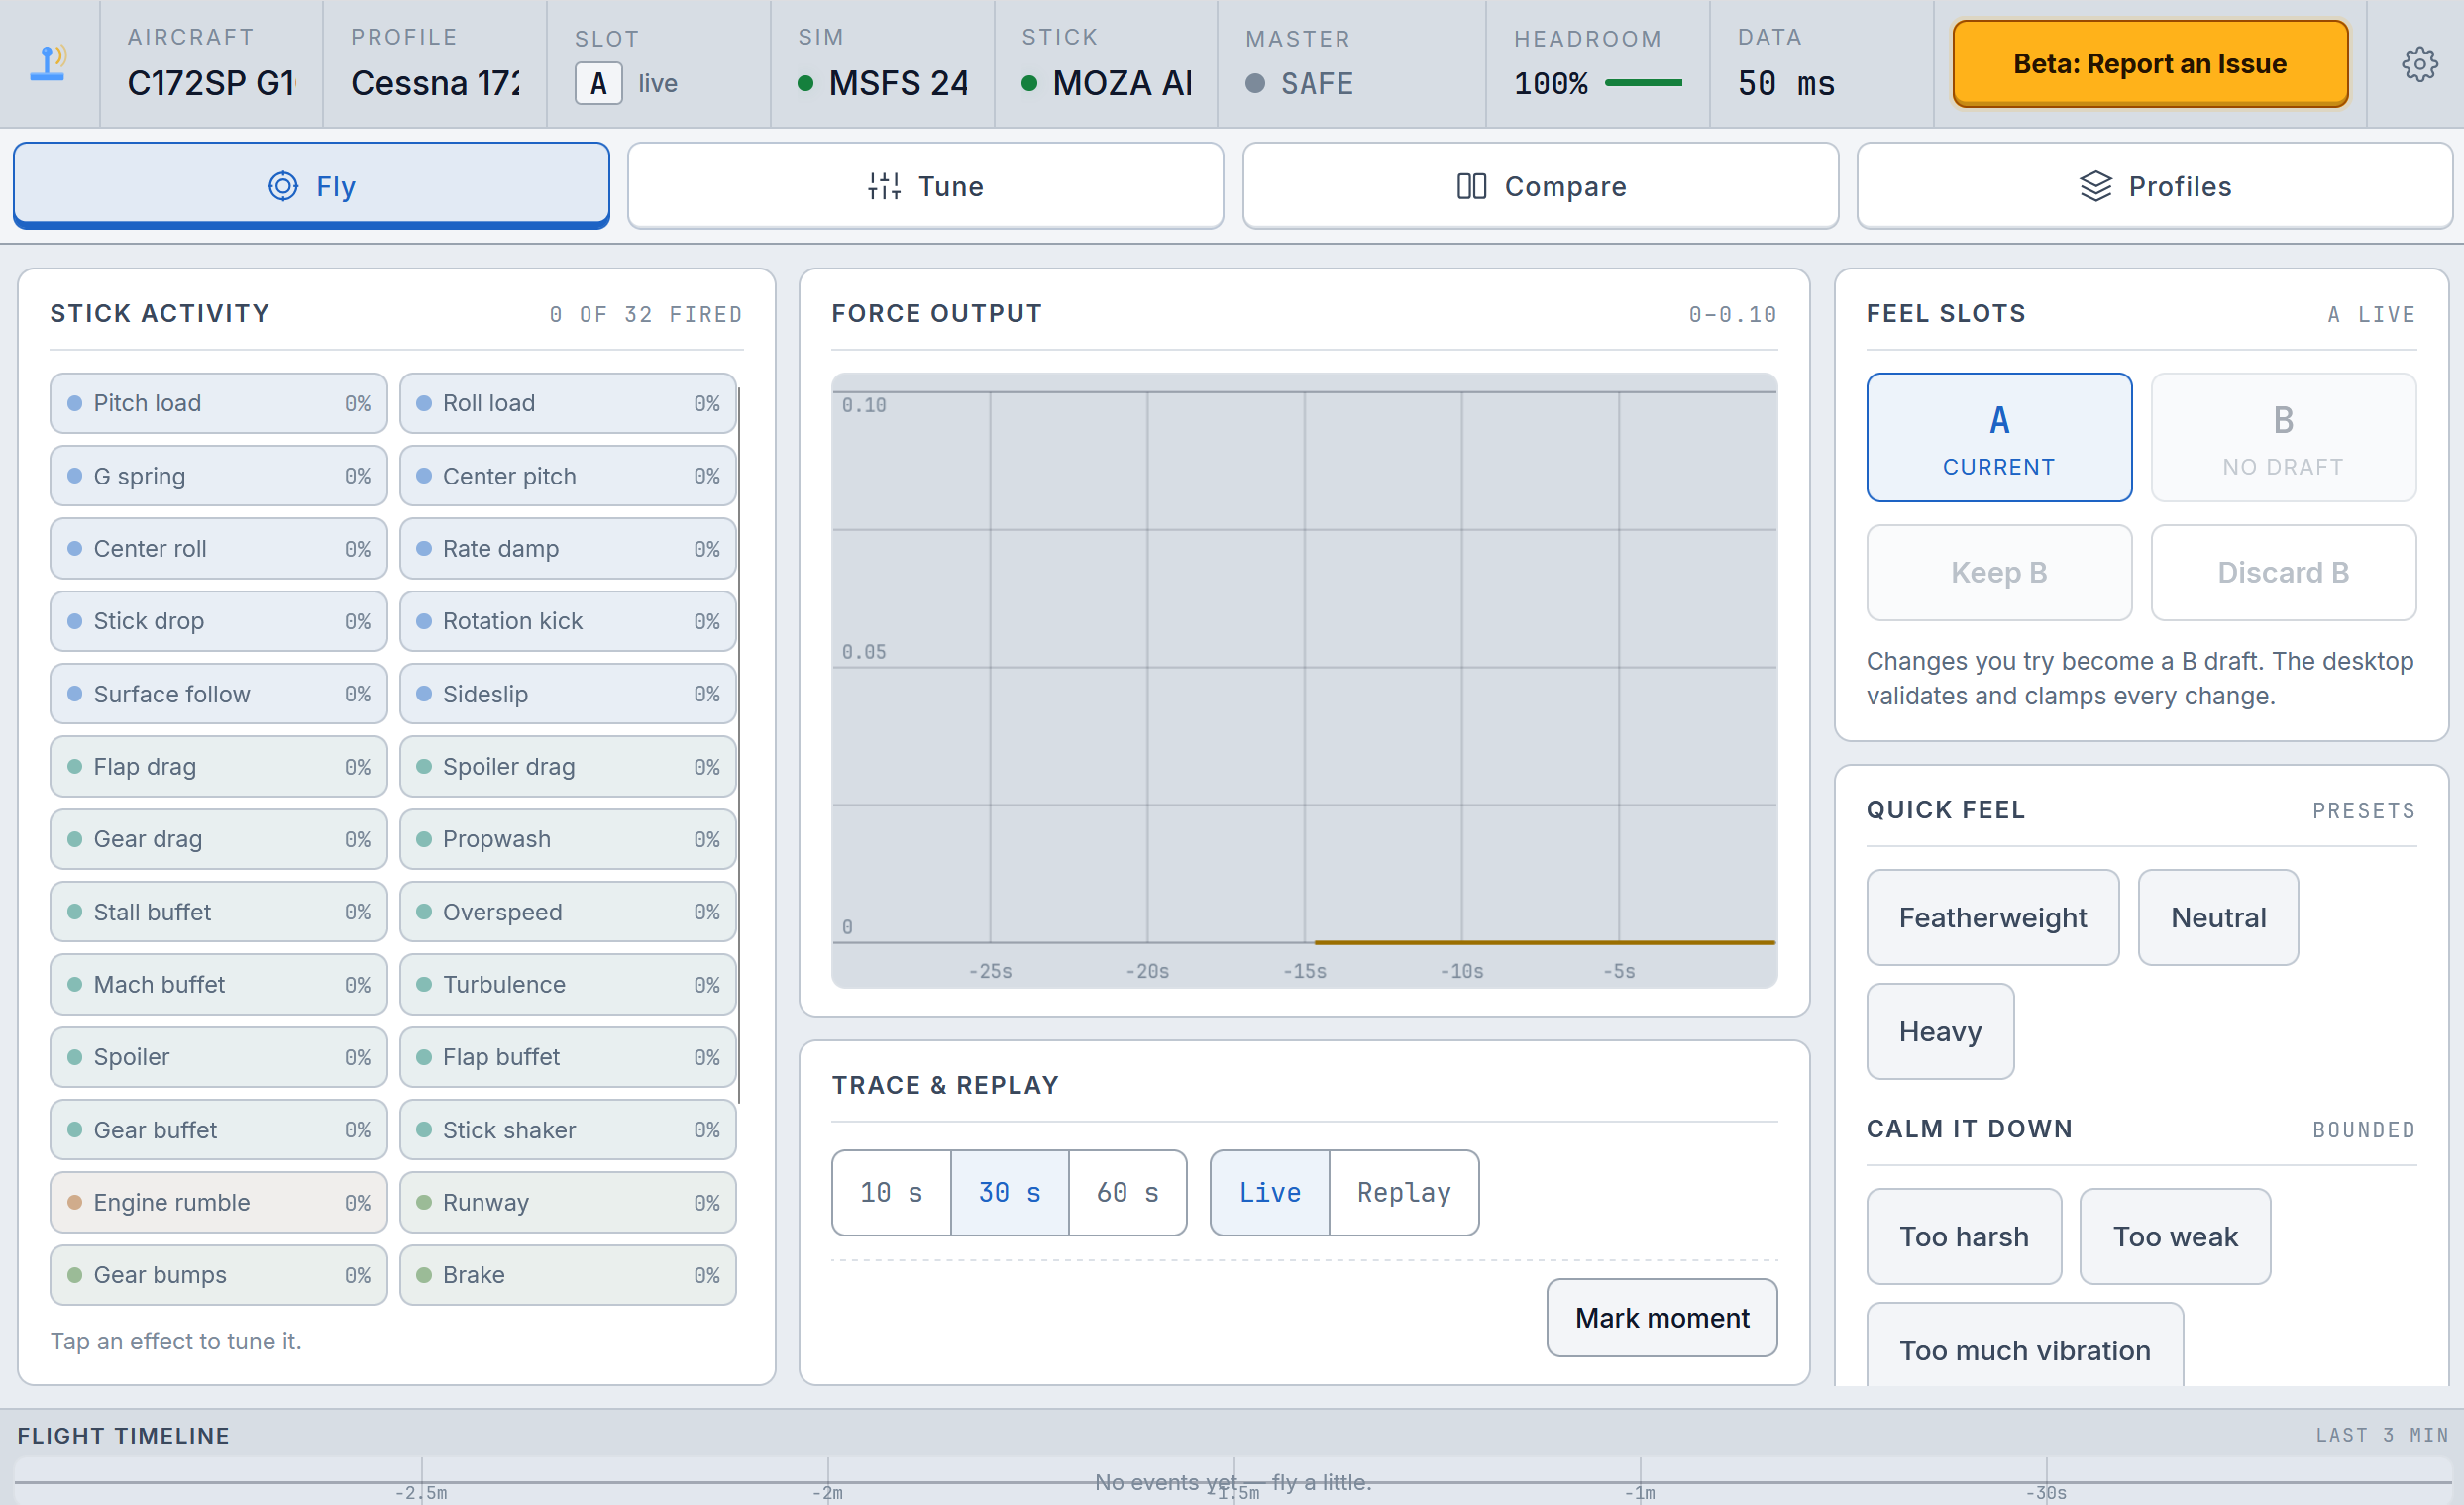Tap the Center pitch effect
The image size is (2464, 1505).
(x=567, y=476)
